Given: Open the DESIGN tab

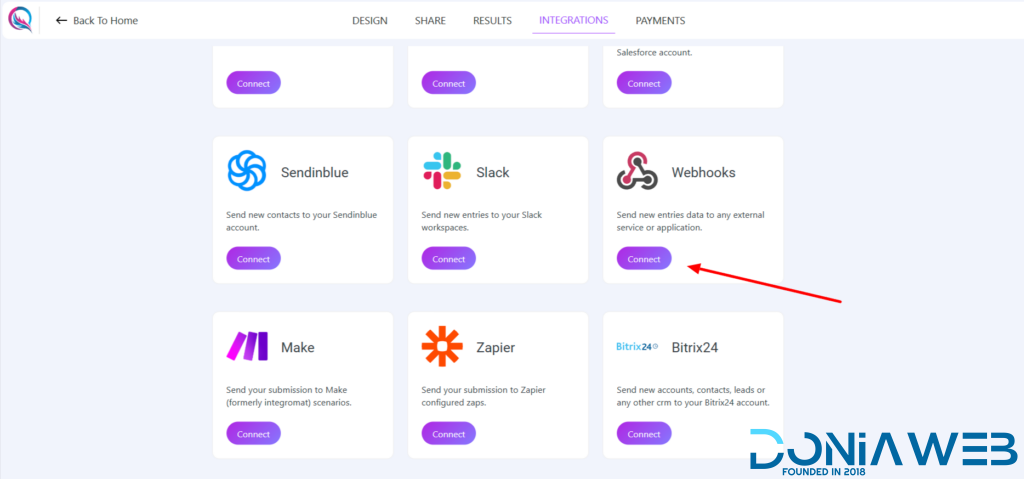Looking at the screenshot, I should coord(370,20).
